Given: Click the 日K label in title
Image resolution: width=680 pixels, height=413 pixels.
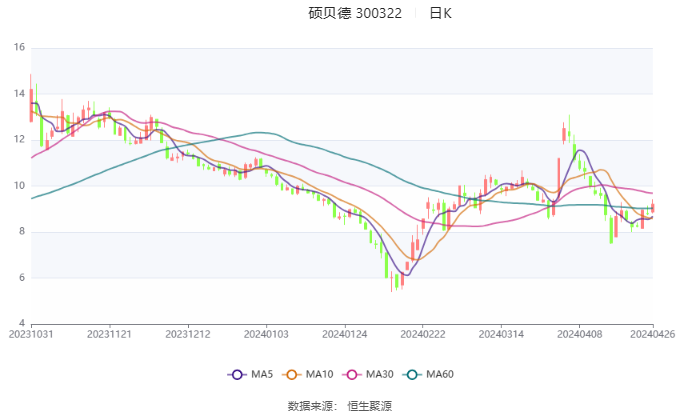Looking at the screenshot, I should coord(440,13).
